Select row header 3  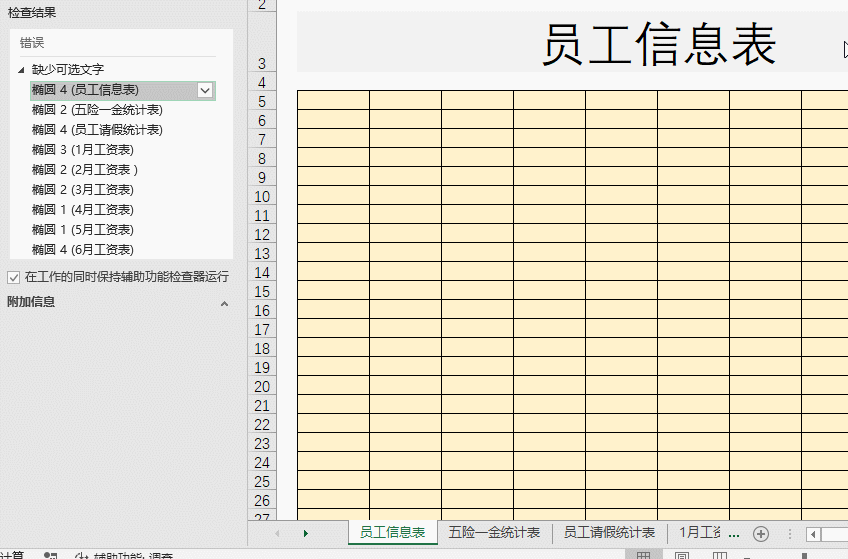tap(262, 42)
